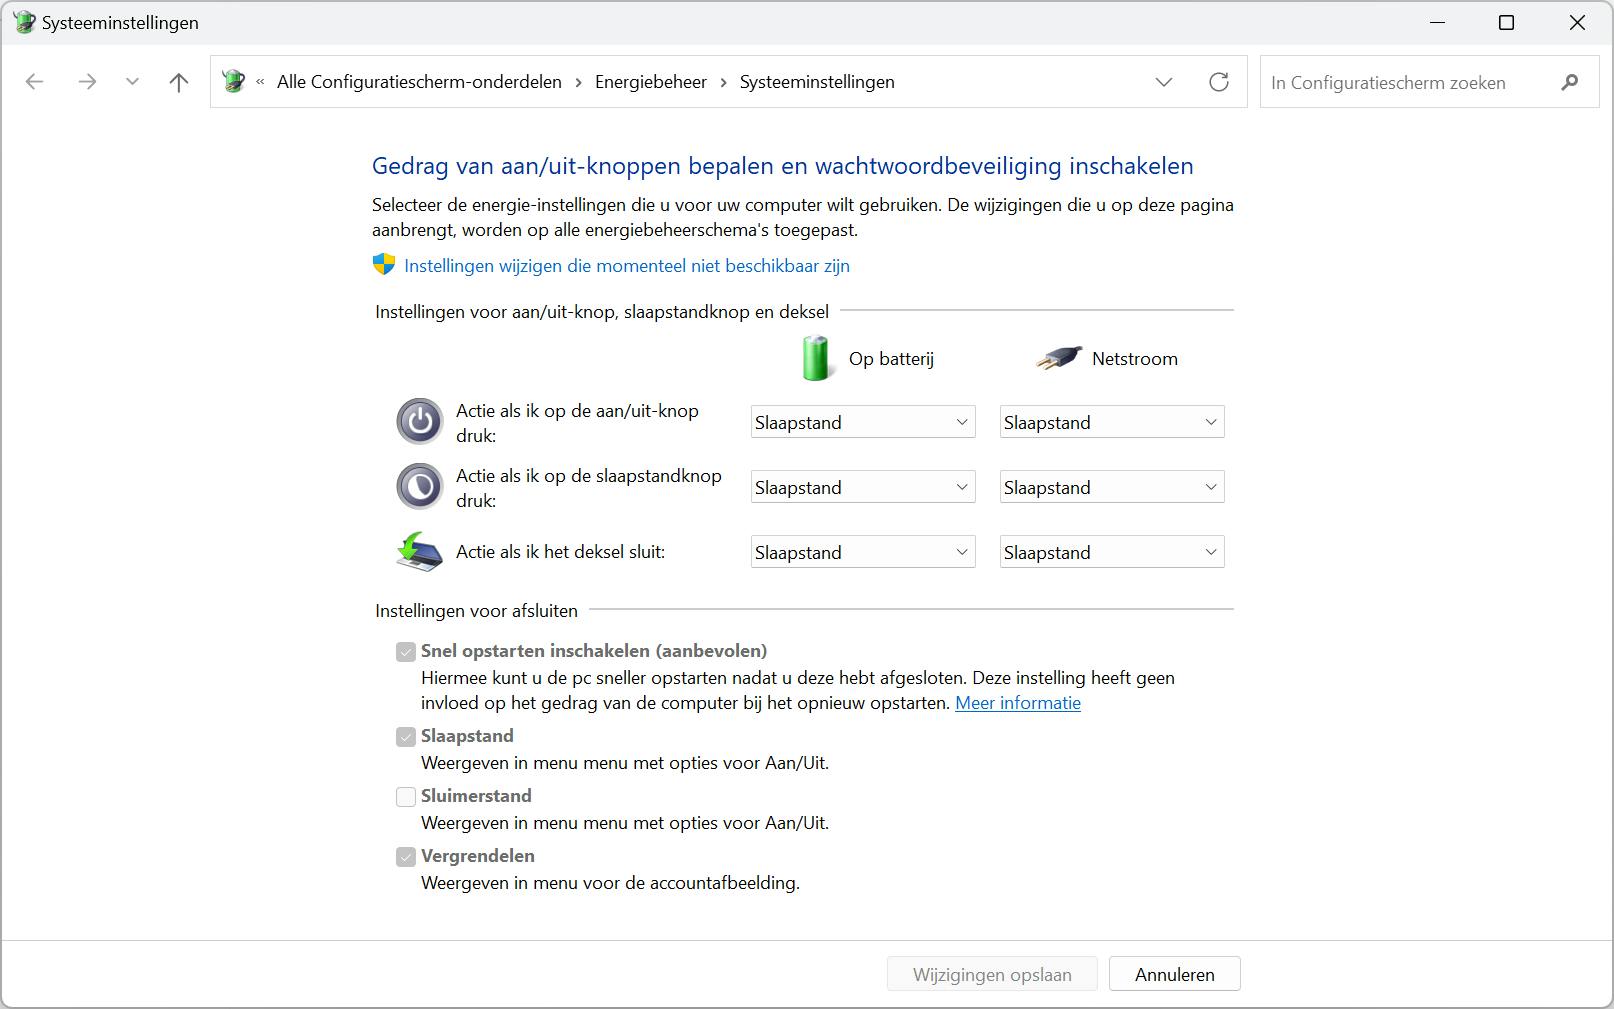Open lid close Netstroom action dropdown

tap(1111, 552)
